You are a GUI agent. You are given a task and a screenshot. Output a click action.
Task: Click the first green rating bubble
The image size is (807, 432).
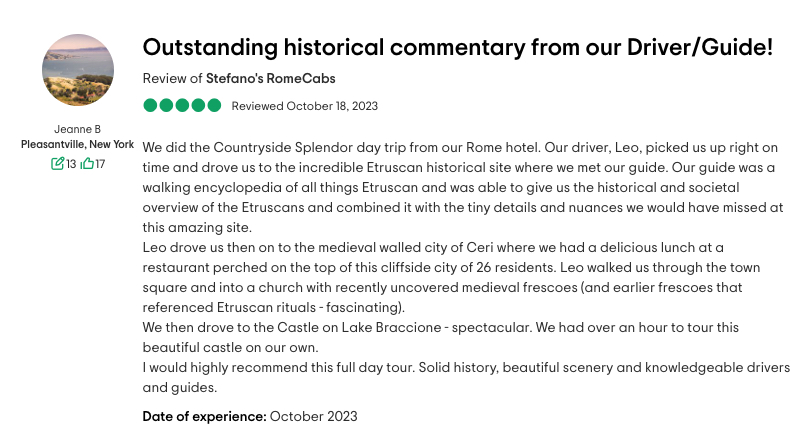click(x=150, y=105)
